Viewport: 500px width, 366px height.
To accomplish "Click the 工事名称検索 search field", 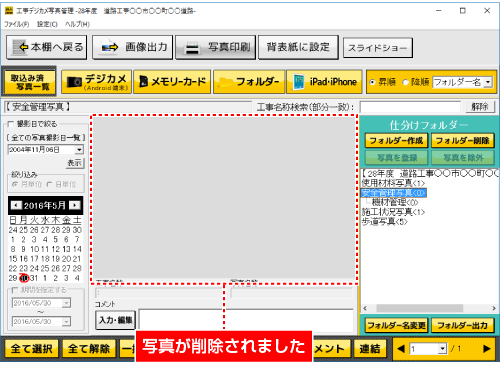I will 410,107.
